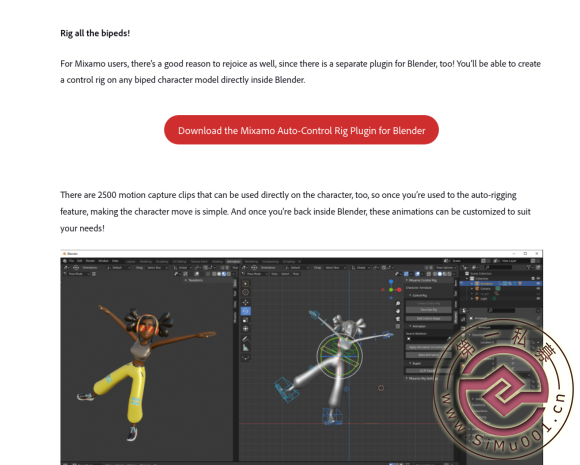Open the File menu in Blender
This screenshot has width=580, height=465.
[x=71, y=261]
